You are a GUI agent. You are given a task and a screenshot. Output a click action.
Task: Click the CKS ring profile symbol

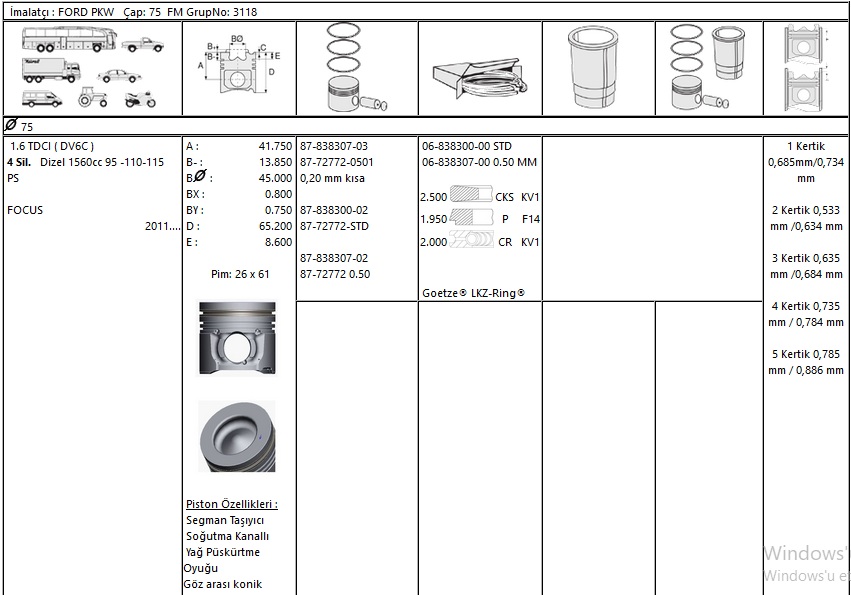click(472, 197)
